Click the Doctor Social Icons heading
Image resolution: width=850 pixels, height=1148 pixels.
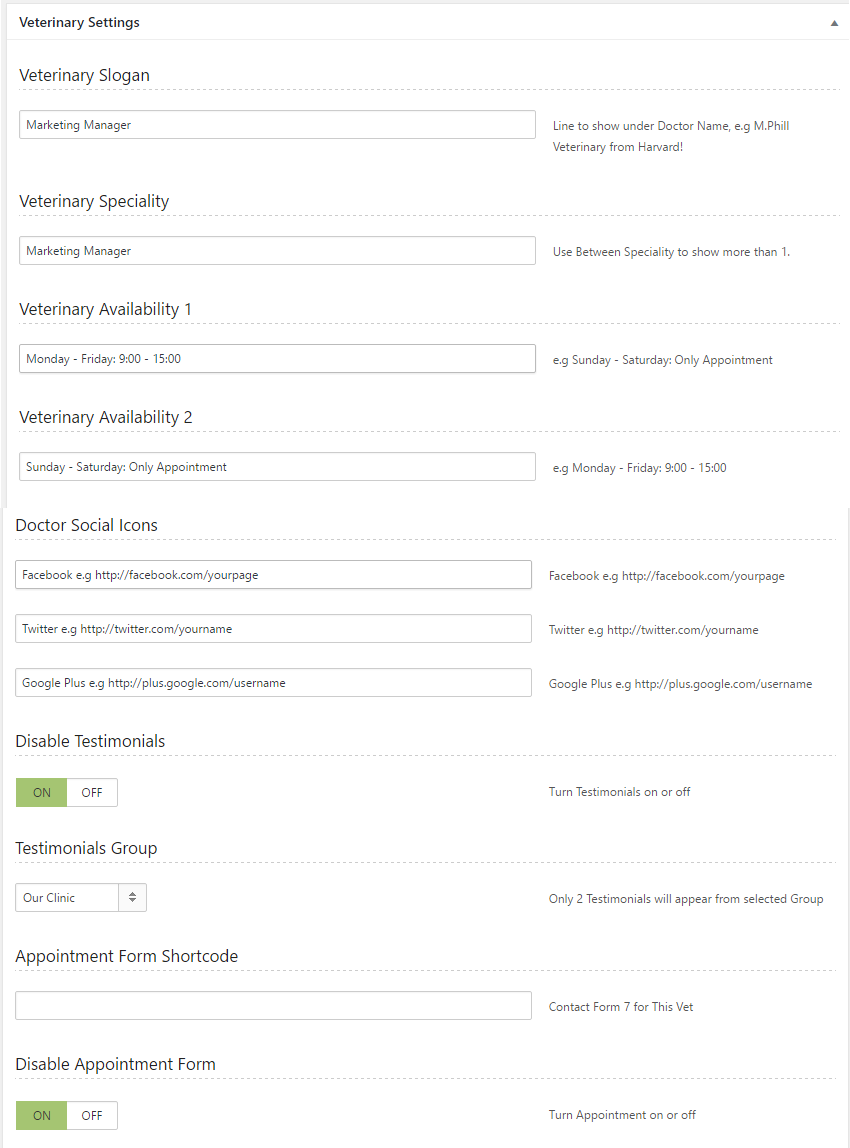(86, 525)
